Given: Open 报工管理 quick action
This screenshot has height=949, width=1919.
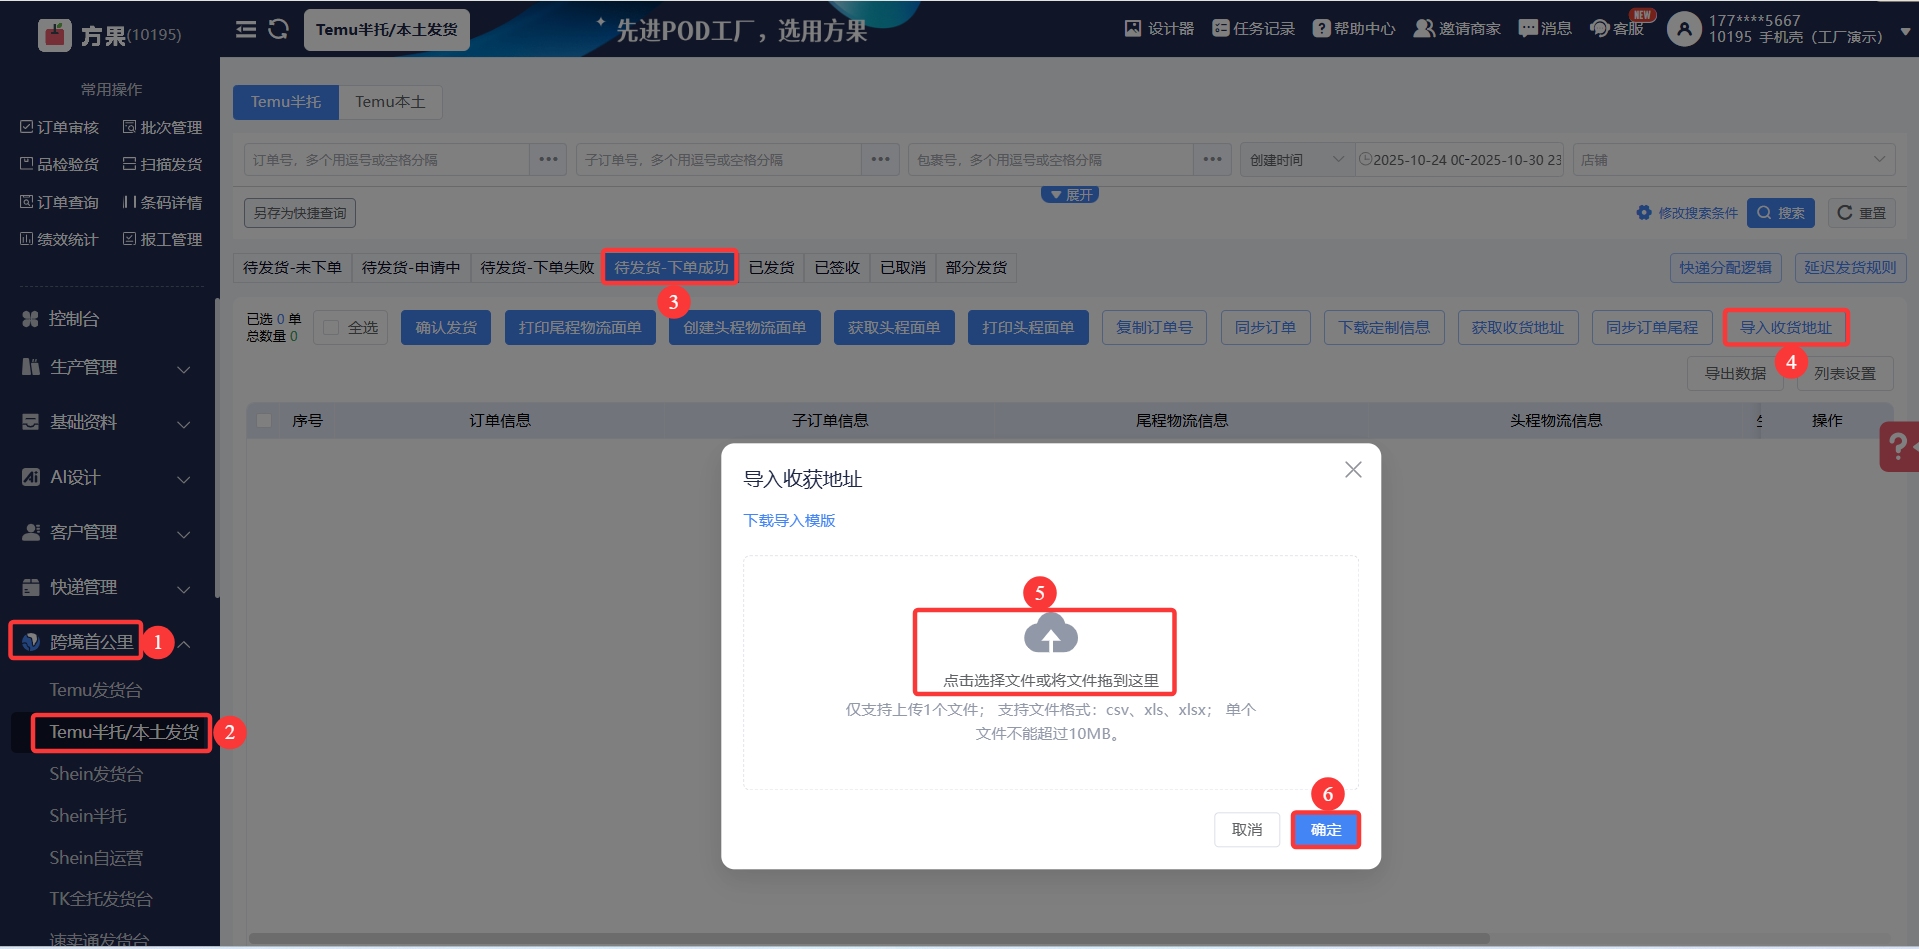Looking at the screenshot, I should 162,239.
